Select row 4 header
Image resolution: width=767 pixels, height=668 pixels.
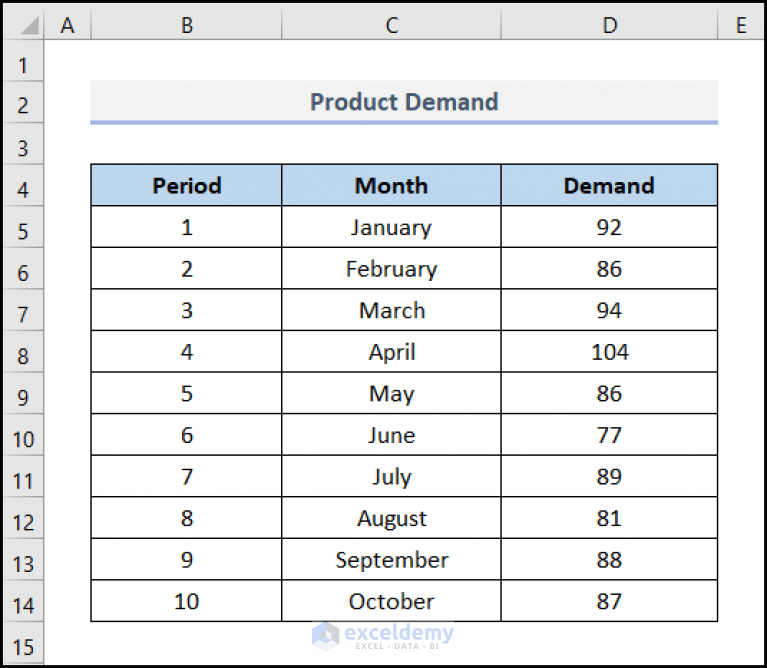click(23, 185)
